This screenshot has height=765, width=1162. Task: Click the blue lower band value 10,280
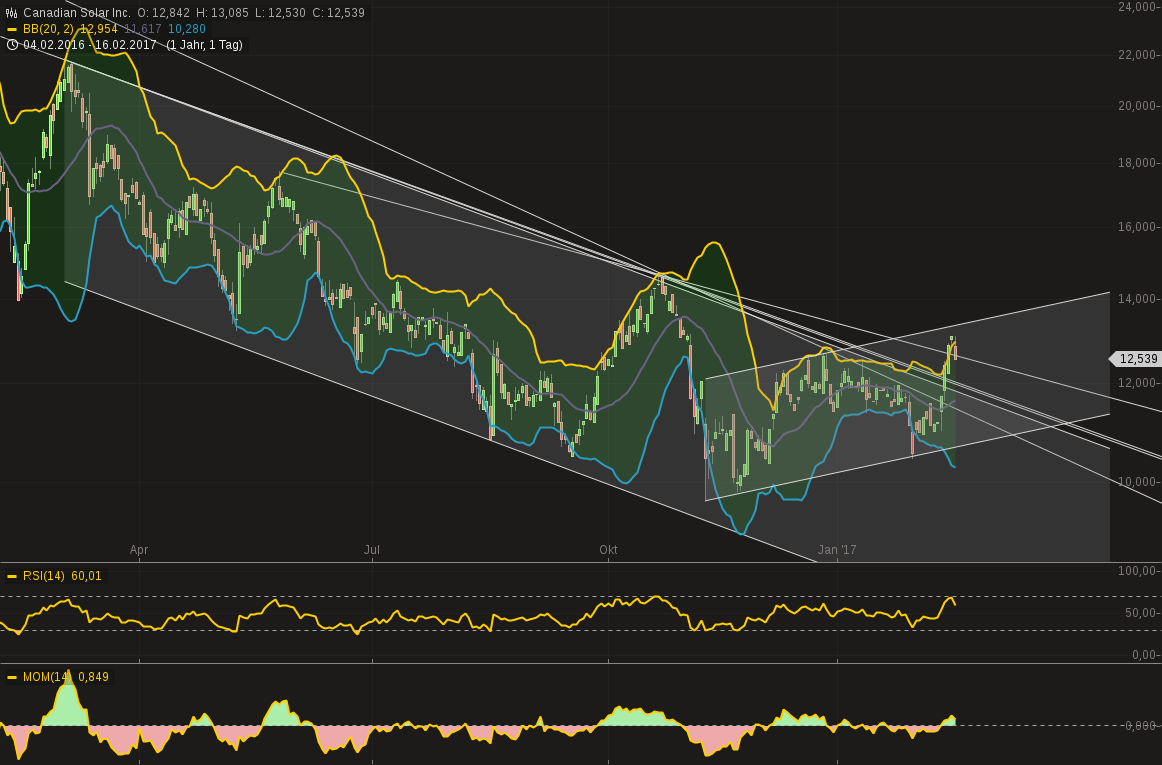pos(185,29)
